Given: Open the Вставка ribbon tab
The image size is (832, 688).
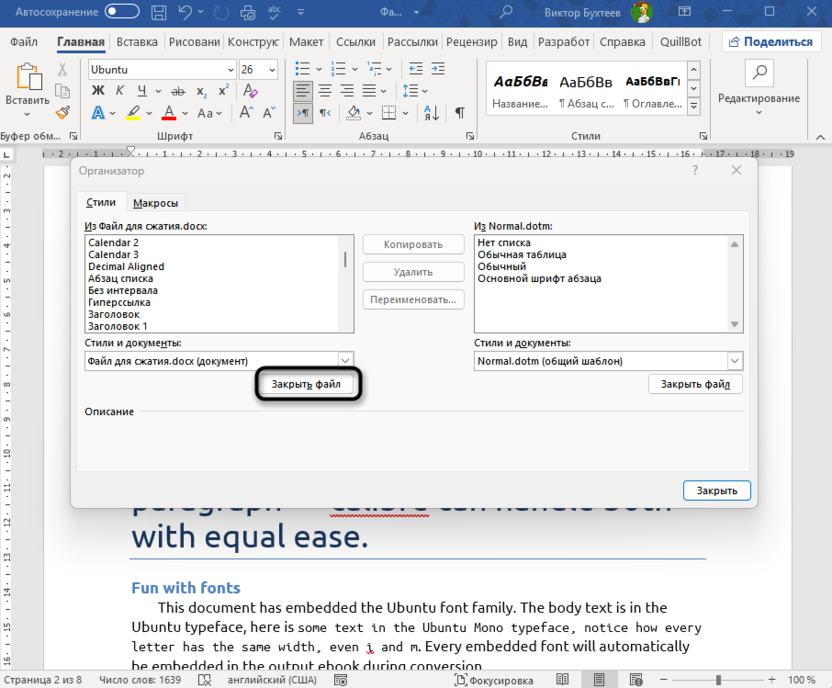Looking at the screenshot, I should pyautogui.click(x=137, y=42).
